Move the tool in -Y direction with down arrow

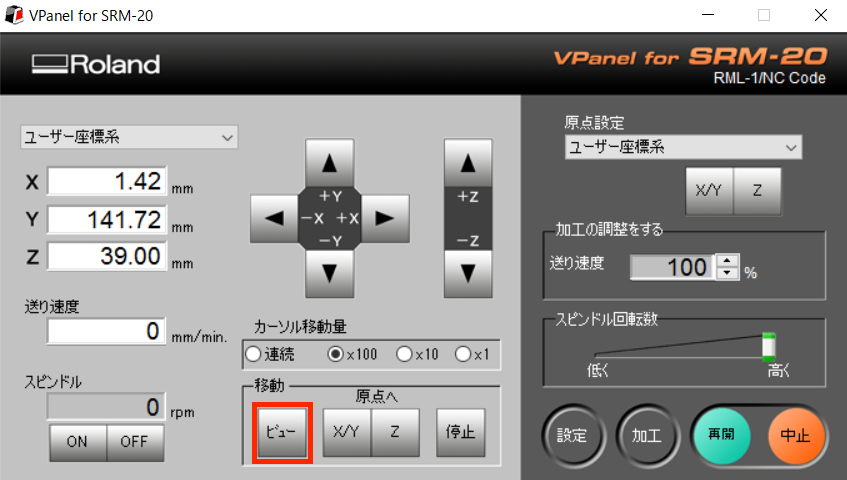click(330, 273)
